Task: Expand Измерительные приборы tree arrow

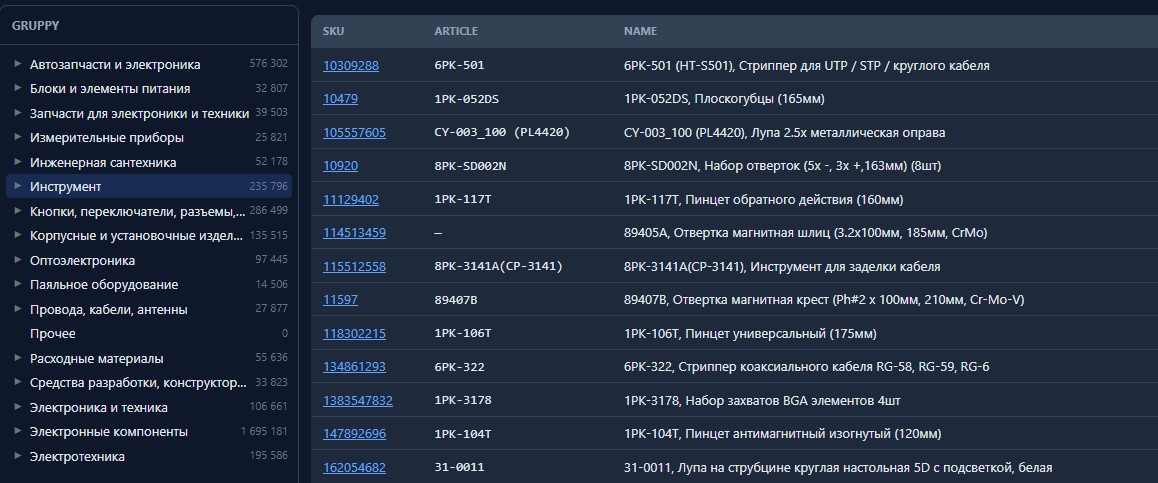Action: [18, 137]
